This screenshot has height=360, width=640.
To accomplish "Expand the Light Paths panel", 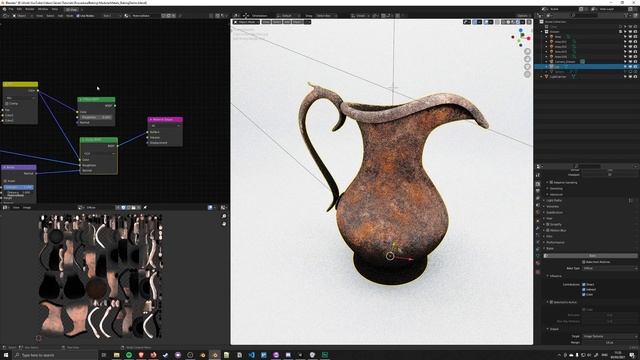I will tap(554, 200).
